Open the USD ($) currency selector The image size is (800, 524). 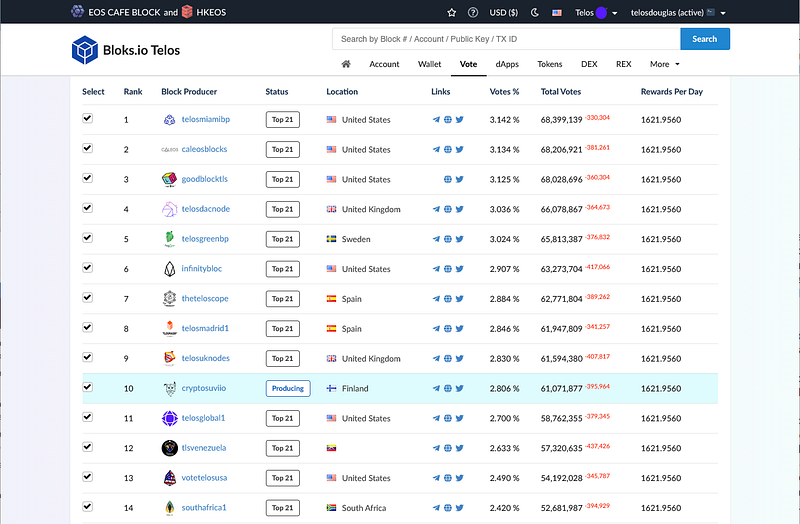(504, 13)
